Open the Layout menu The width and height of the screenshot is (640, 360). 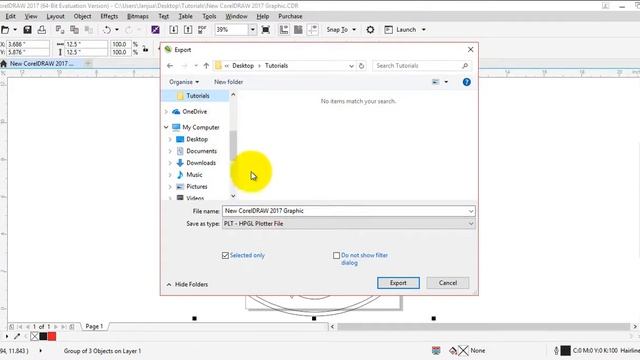click(55, 16)
